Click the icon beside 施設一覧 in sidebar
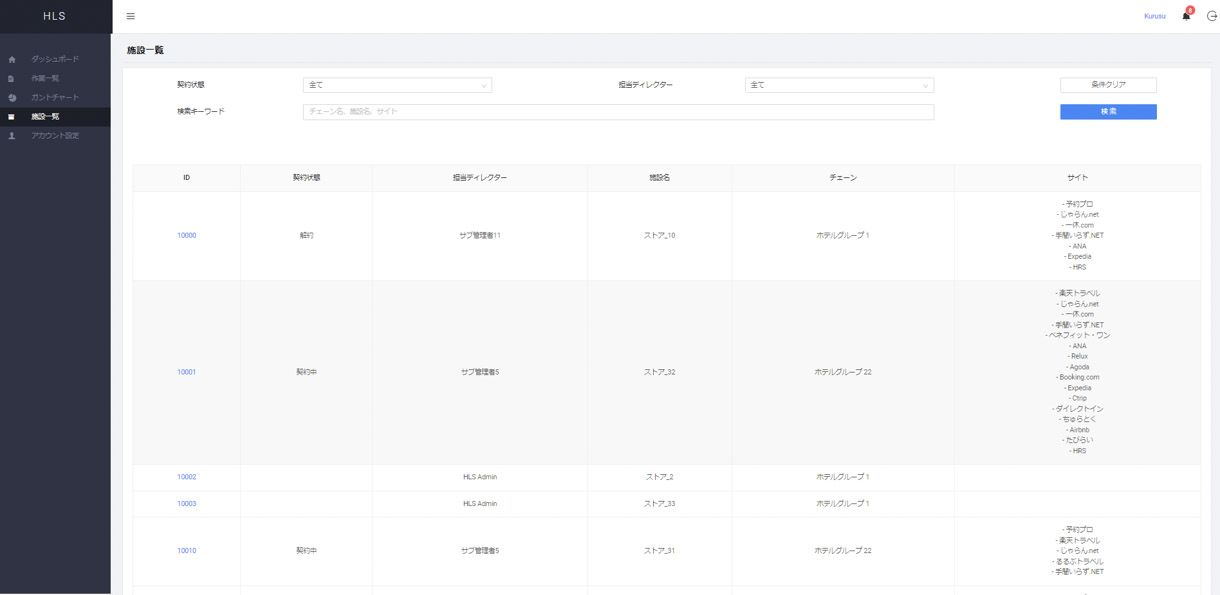The height and width of the screenshot is (595, 1220). pyautogui.click(x=12, y=117)
